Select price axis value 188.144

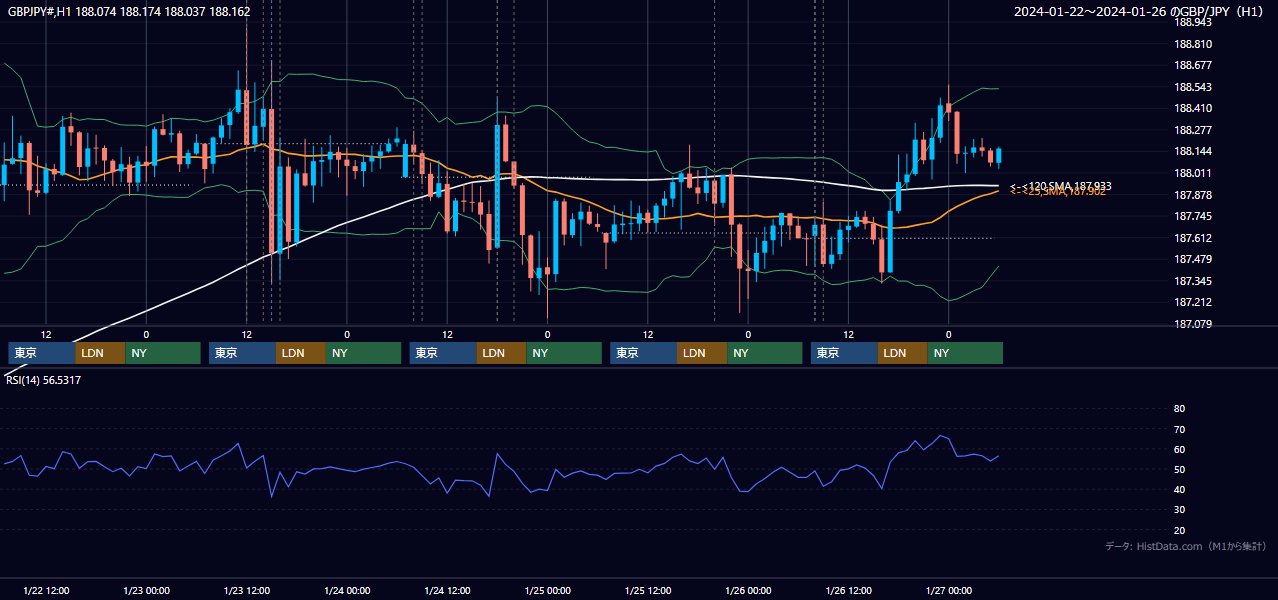1193,151
